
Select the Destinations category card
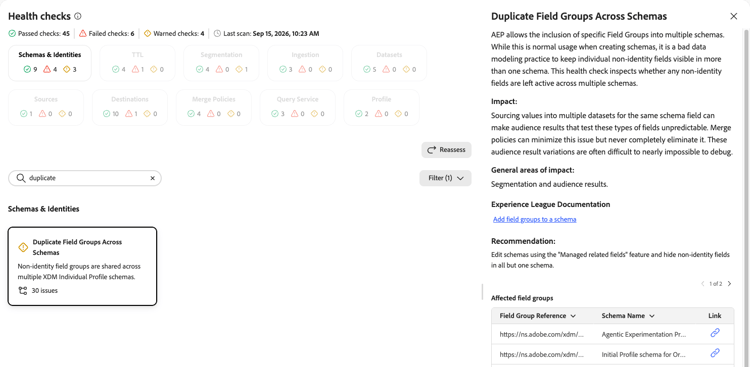[x=130, y=108]
